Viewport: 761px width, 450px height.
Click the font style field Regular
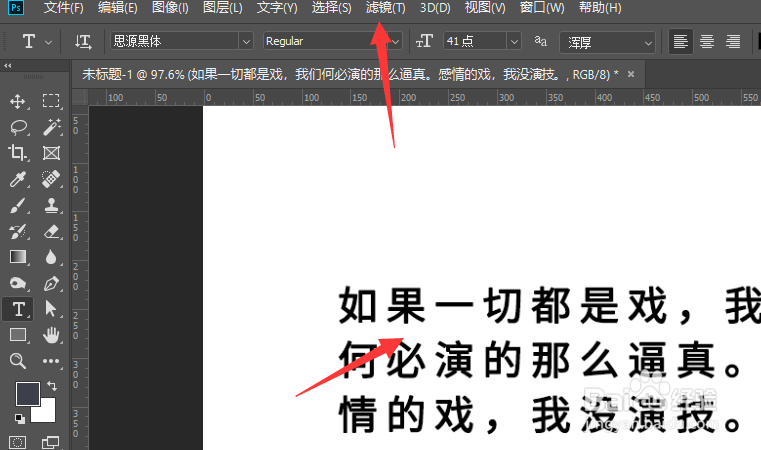[x=326, y=42]
